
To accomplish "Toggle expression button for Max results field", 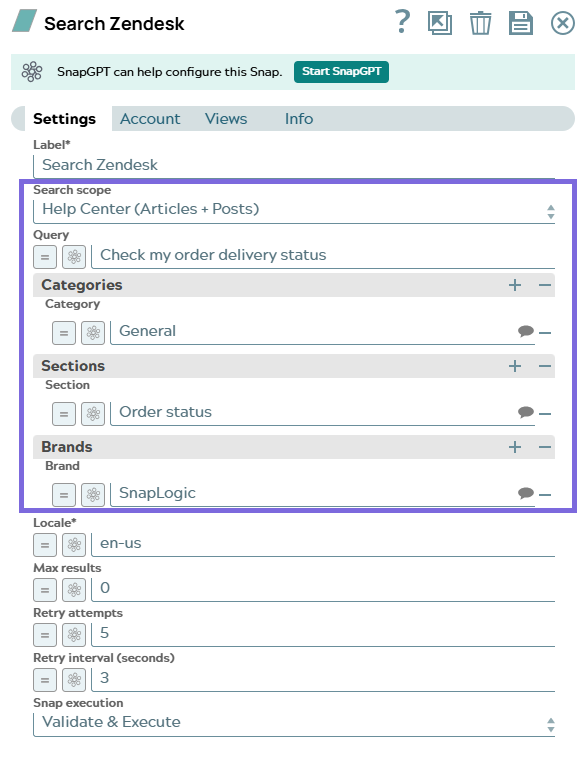I will pos(45,590).
